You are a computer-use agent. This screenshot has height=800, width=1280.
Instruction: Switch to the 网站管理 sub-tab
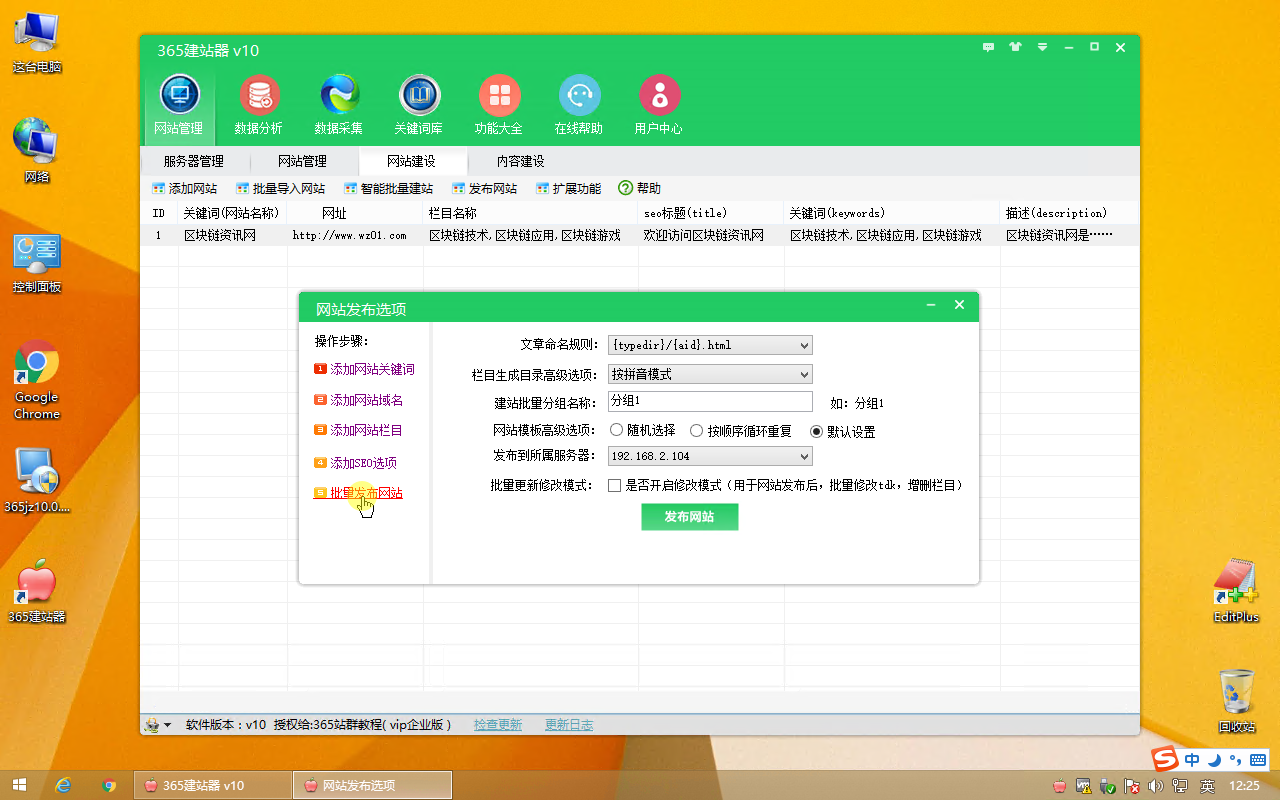pos(302,161)
